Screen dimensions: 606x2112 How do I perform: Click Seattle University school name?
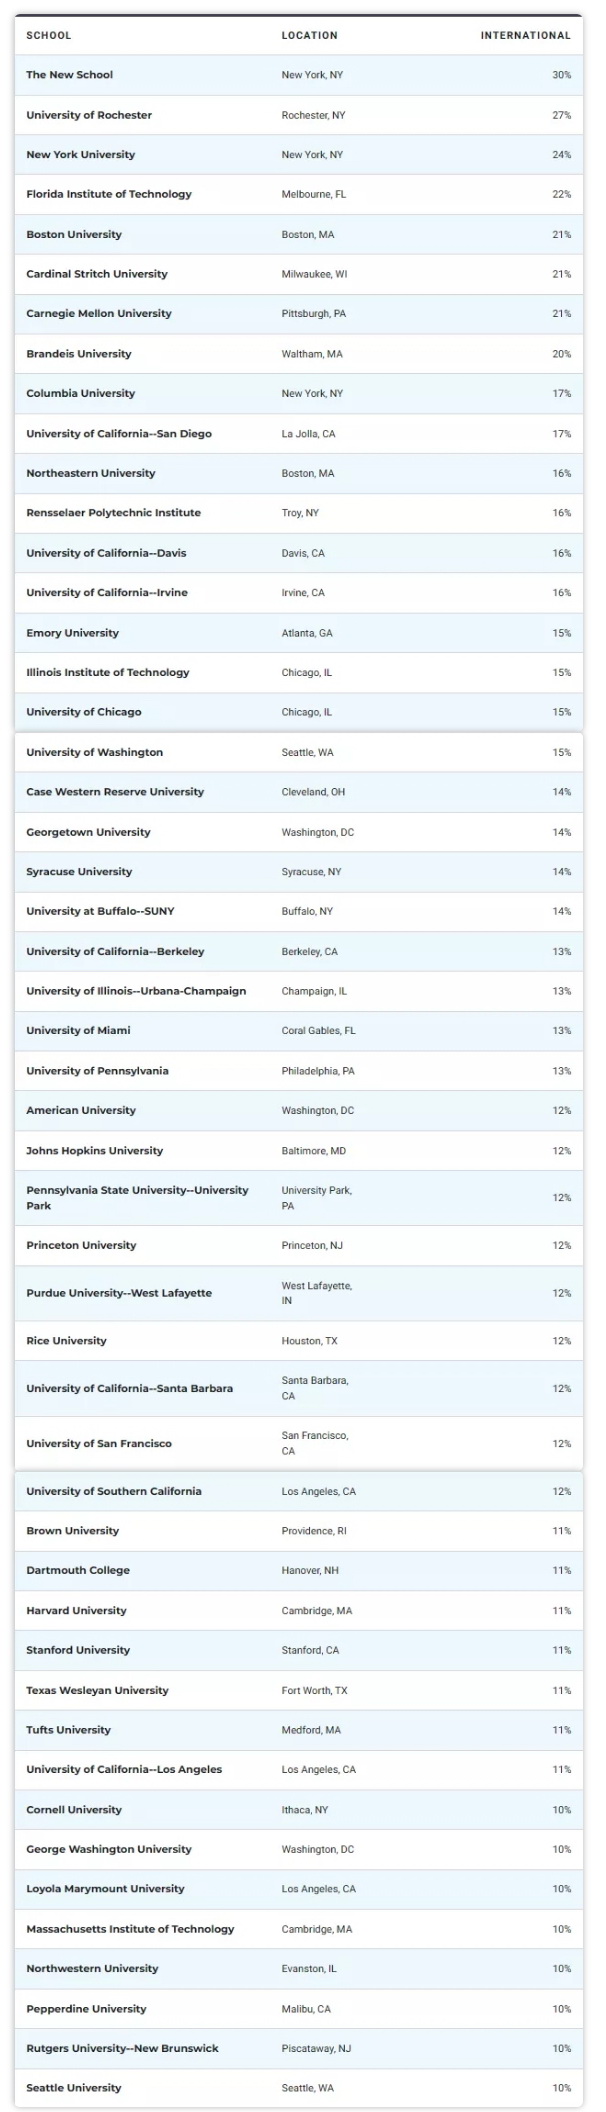click(73, 2088)
